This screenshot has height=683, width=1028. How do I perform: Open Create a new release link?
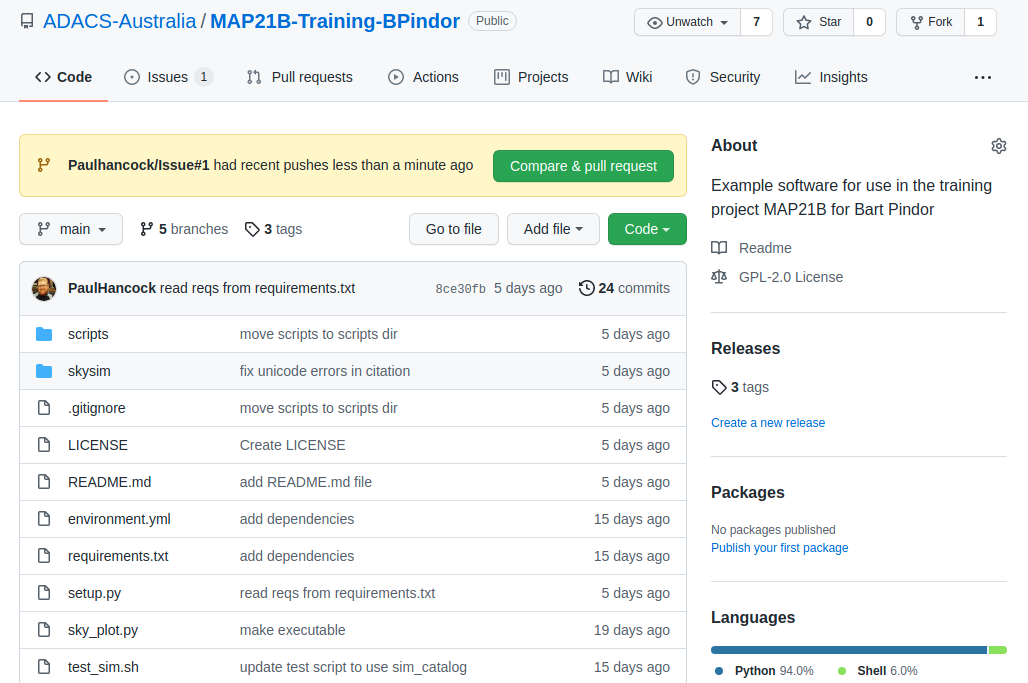pos(768,422)
